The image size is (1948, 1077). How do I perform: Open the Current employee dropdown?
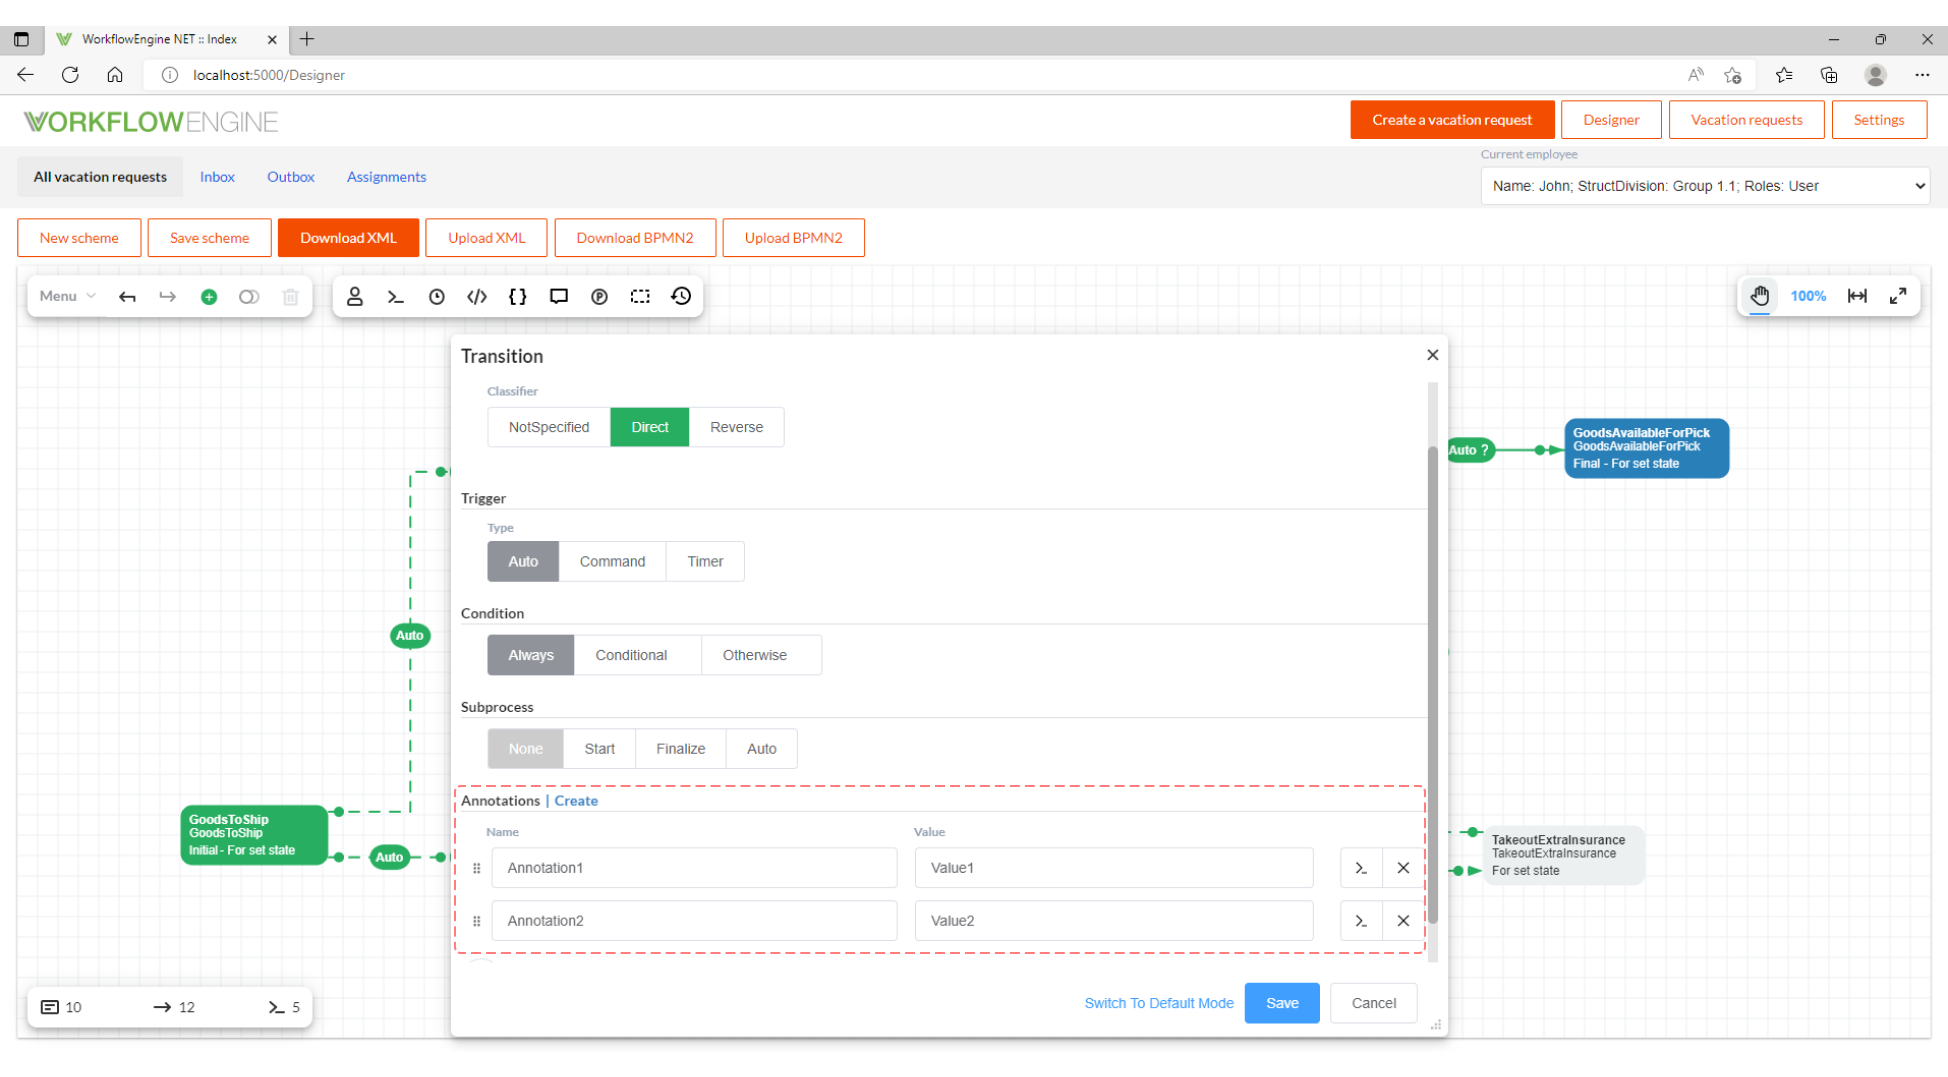click(x=1705, y=186)
